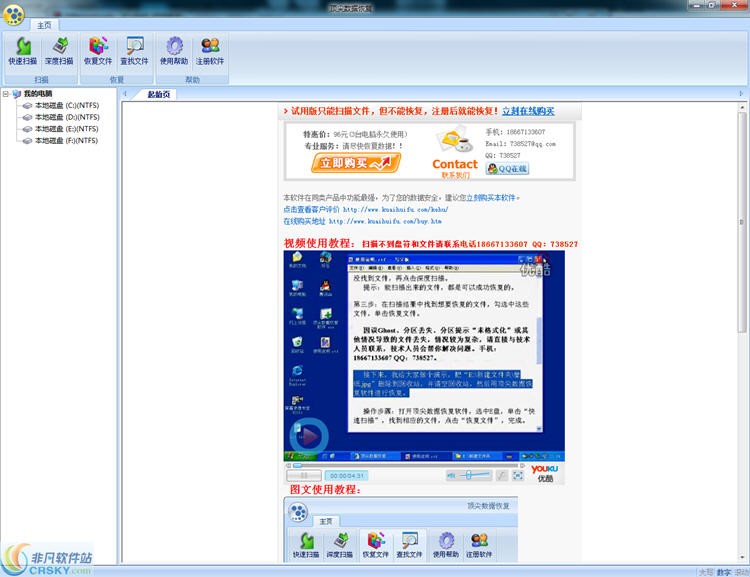The image size is (750, 577).
Task: Click the video pause button below player
Action: [304, 476]
